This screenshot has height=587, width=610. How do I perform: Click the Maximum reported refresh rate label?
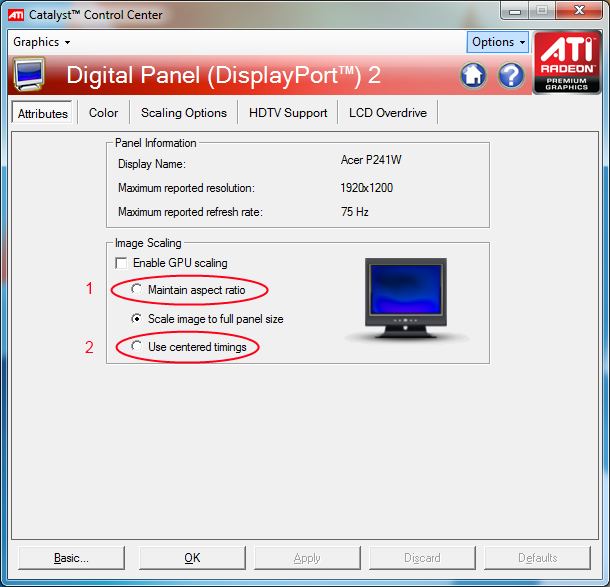190,212
